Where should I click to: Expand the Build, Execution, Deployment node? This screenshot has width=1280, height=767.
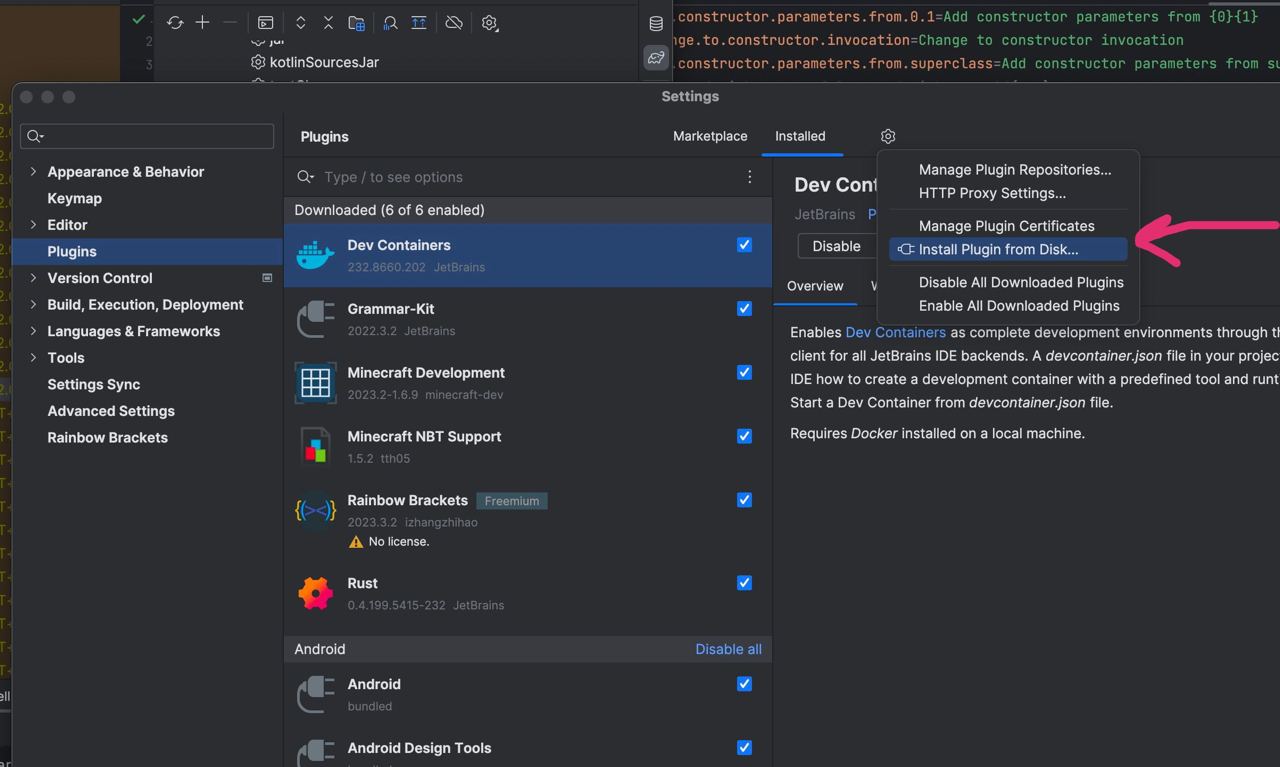(x=33, y=305)
